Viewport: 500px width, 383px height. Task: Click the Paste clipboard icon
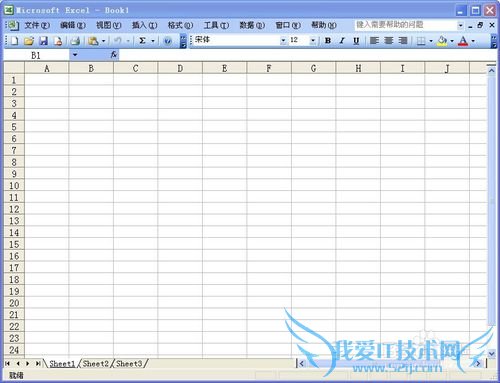pyautogui.click(x=93, y=41)
